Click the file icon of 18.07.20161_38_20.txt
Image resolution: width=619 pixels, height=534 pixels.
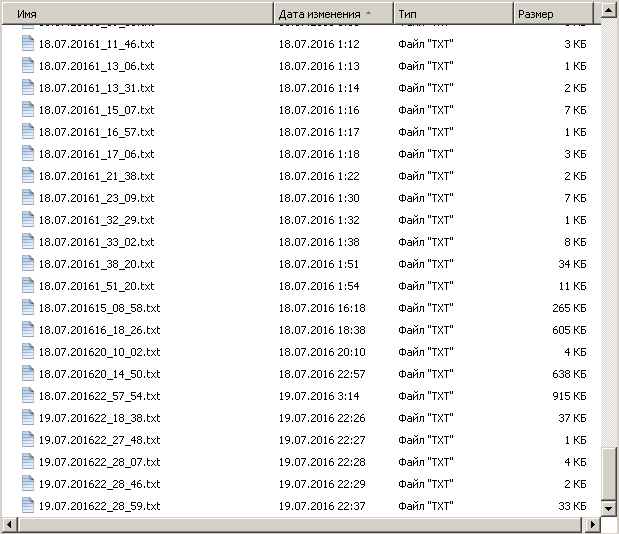(x=28, y=263)
